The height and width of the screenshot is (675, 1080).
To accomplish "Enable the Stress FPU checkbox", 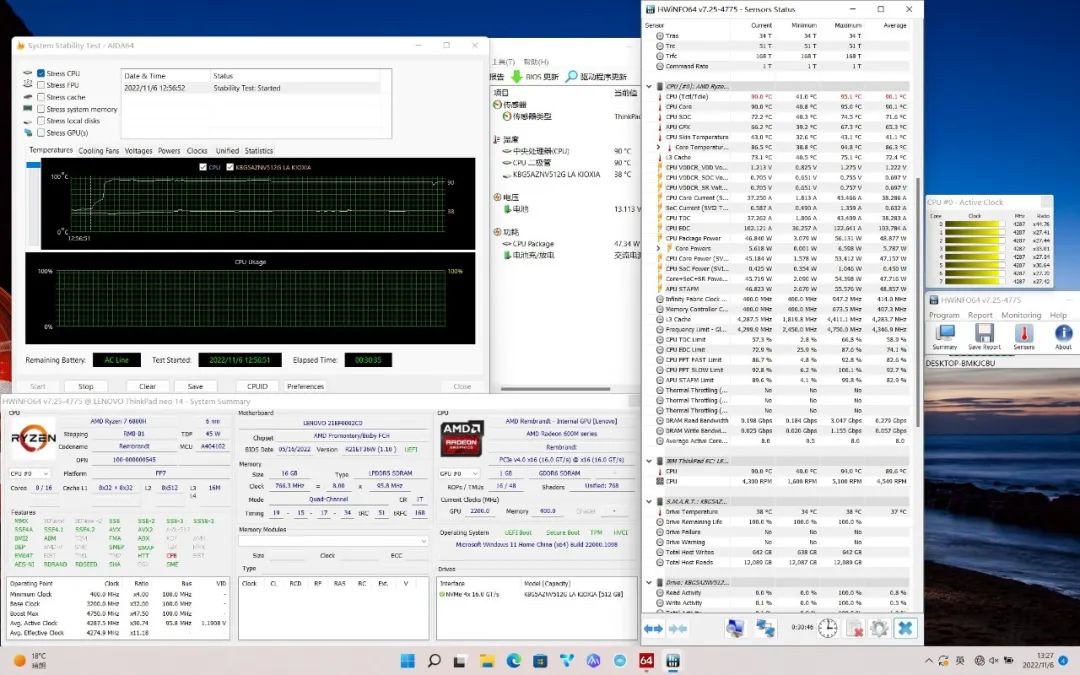I will coord(41,86).
